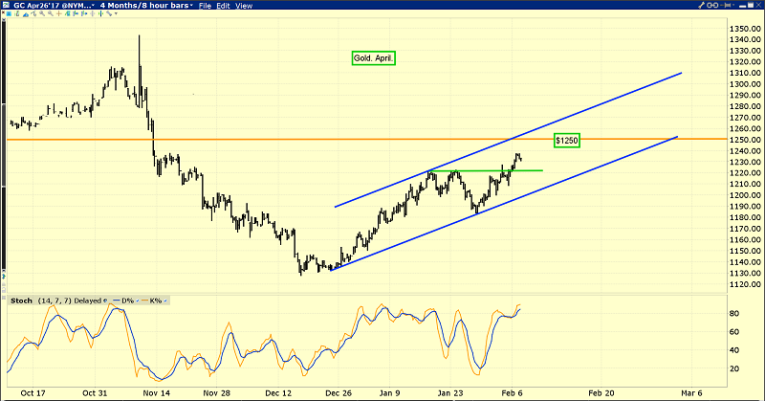Select the 'Gold. April.' text annotation
The width and height of the screenshot is (765, 401).
pyautogui.click(x=373, y=59)
